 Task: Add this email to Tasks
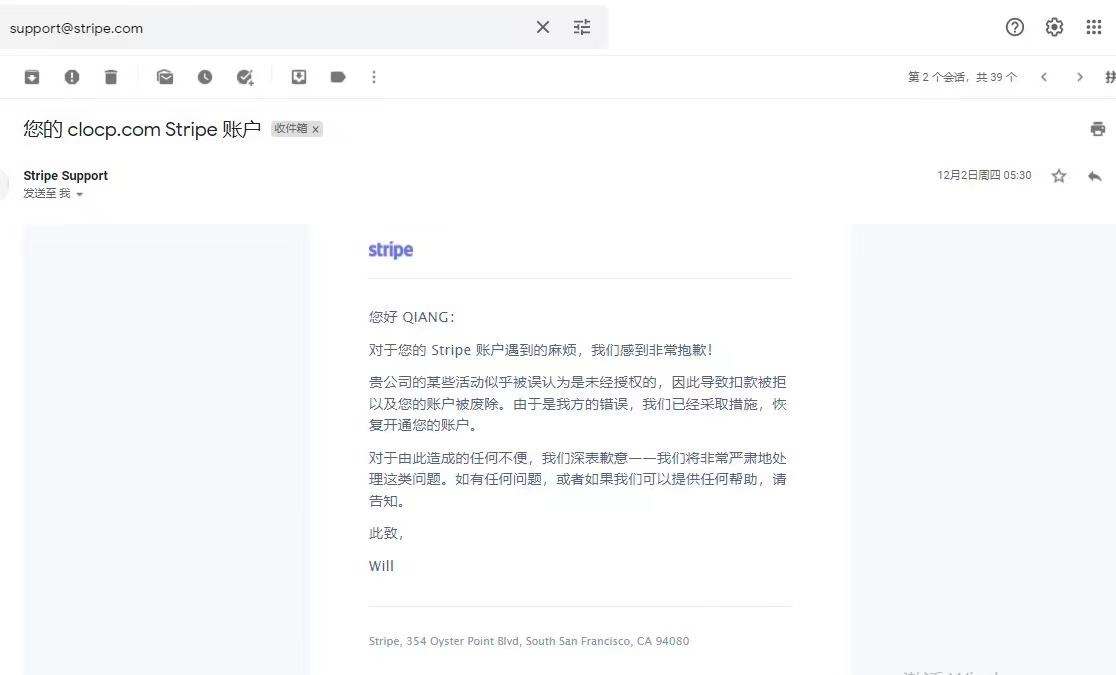[244, 76]
